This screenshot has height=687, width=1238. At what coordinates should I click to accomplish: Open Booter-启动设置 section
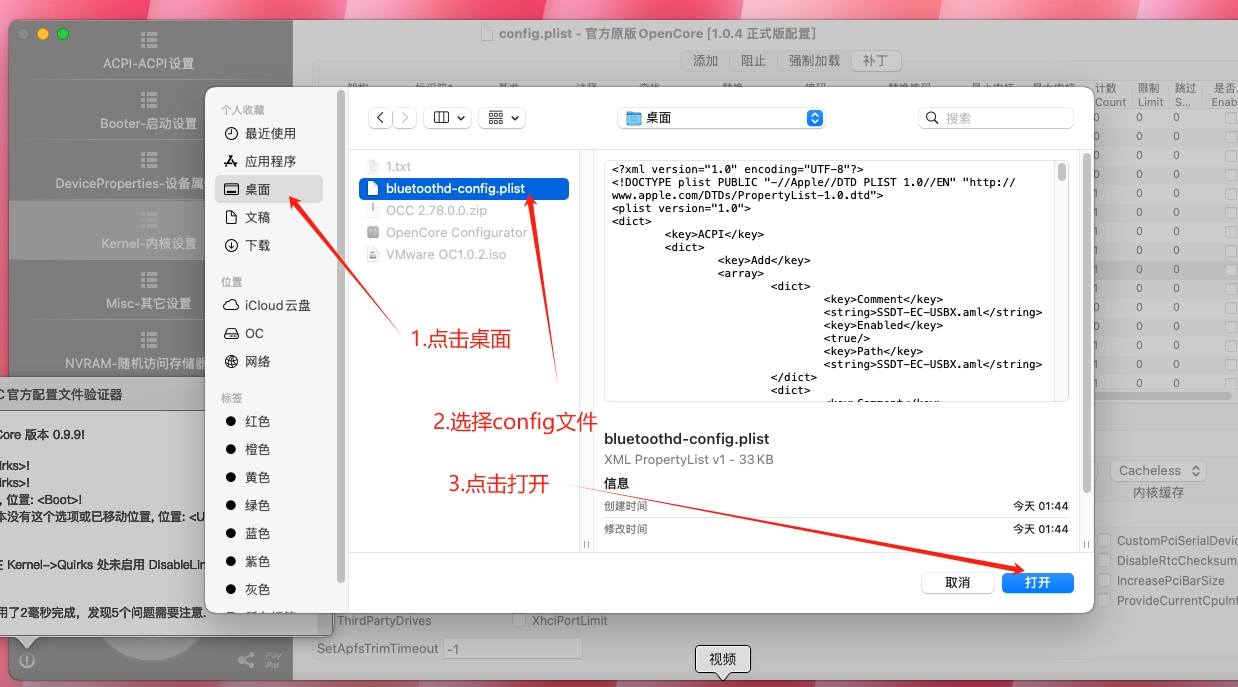149,110
